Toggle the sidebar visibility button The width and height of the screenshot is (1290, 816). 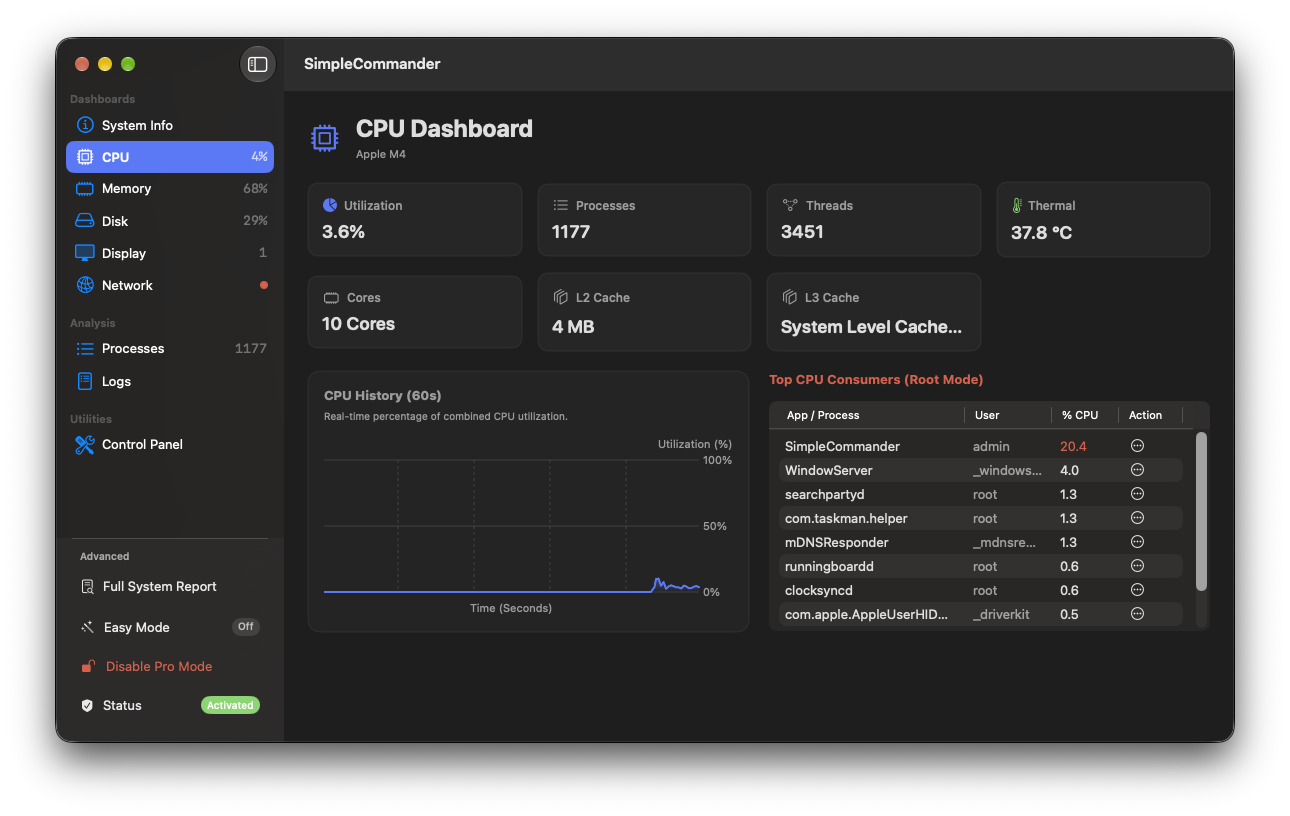point(257,64)
